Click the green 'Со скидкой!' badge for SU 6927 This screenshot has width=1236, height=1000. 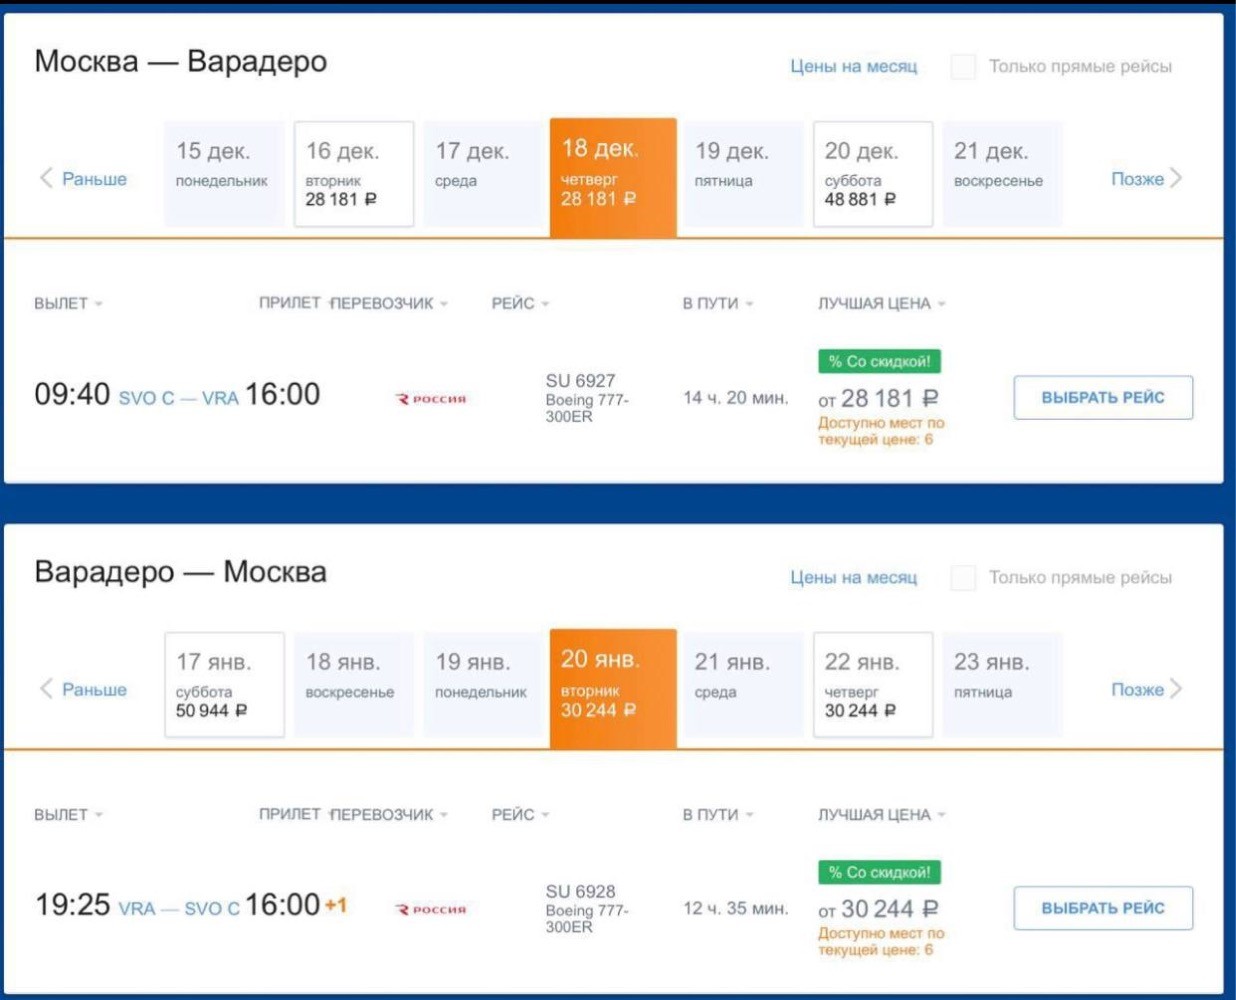click(880, 361)
